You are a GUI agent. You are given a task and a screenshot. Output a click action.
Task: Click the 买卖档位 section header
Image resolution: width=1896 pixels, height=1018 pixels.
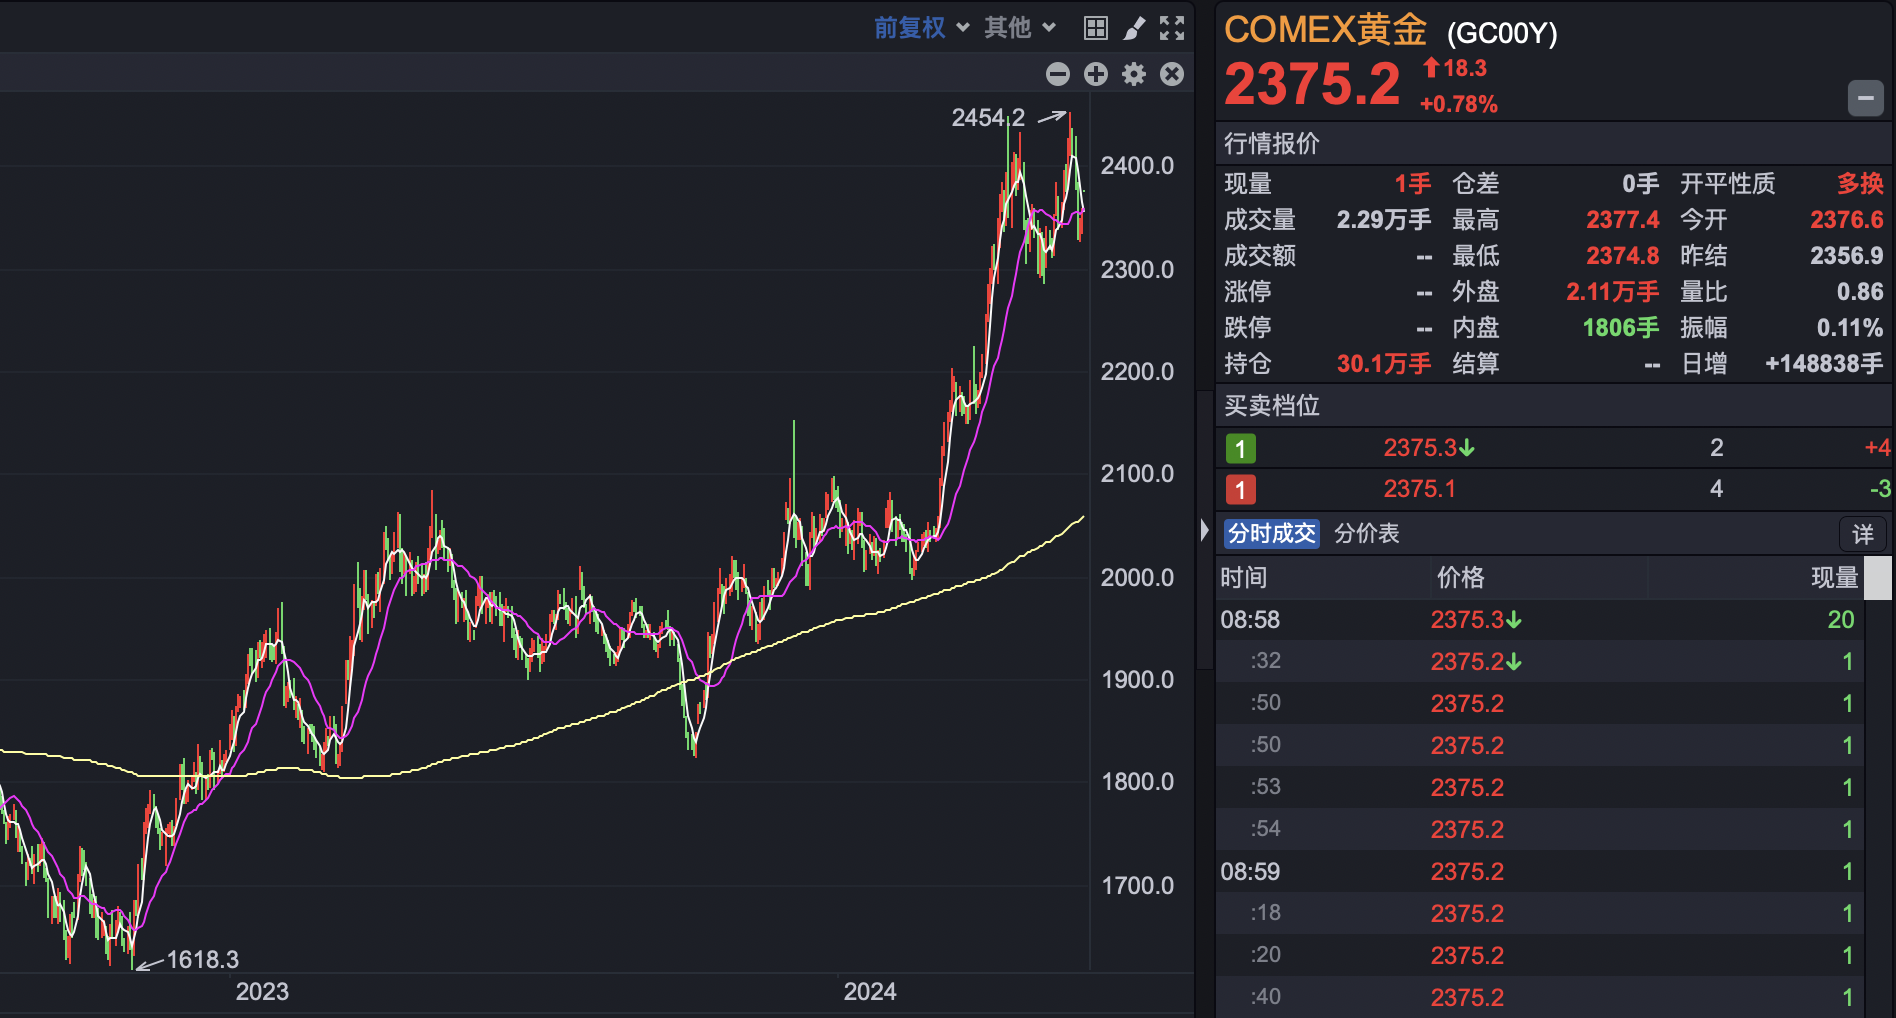(1272, 405)
